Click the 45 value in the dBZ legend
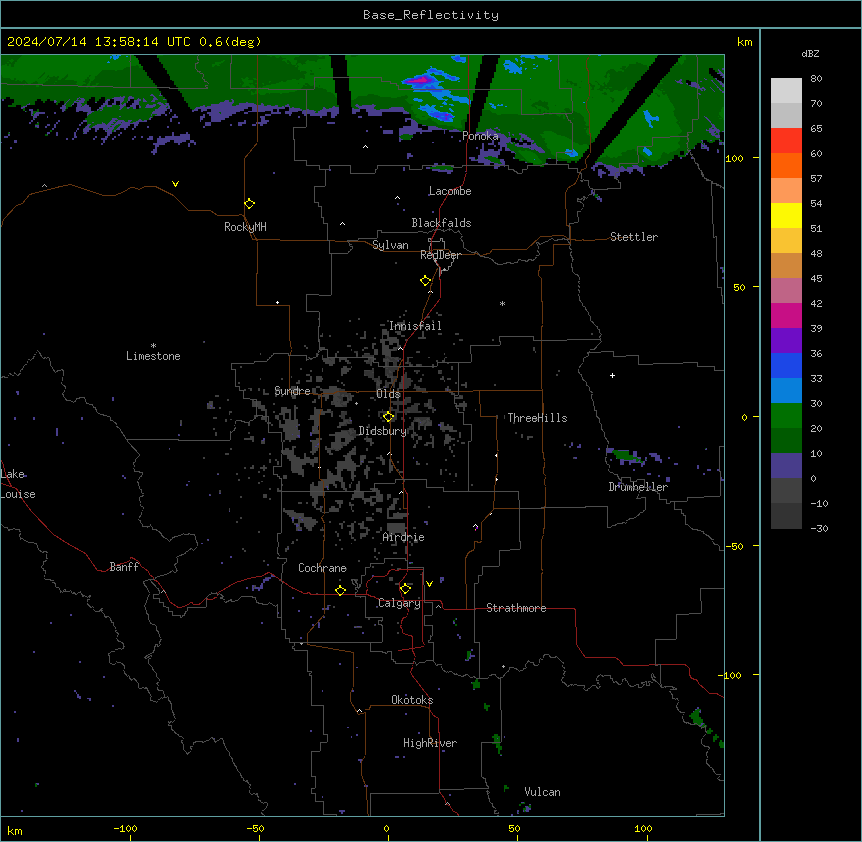The width and height of the screenshot is (862, 842). (x=816, y=278)
